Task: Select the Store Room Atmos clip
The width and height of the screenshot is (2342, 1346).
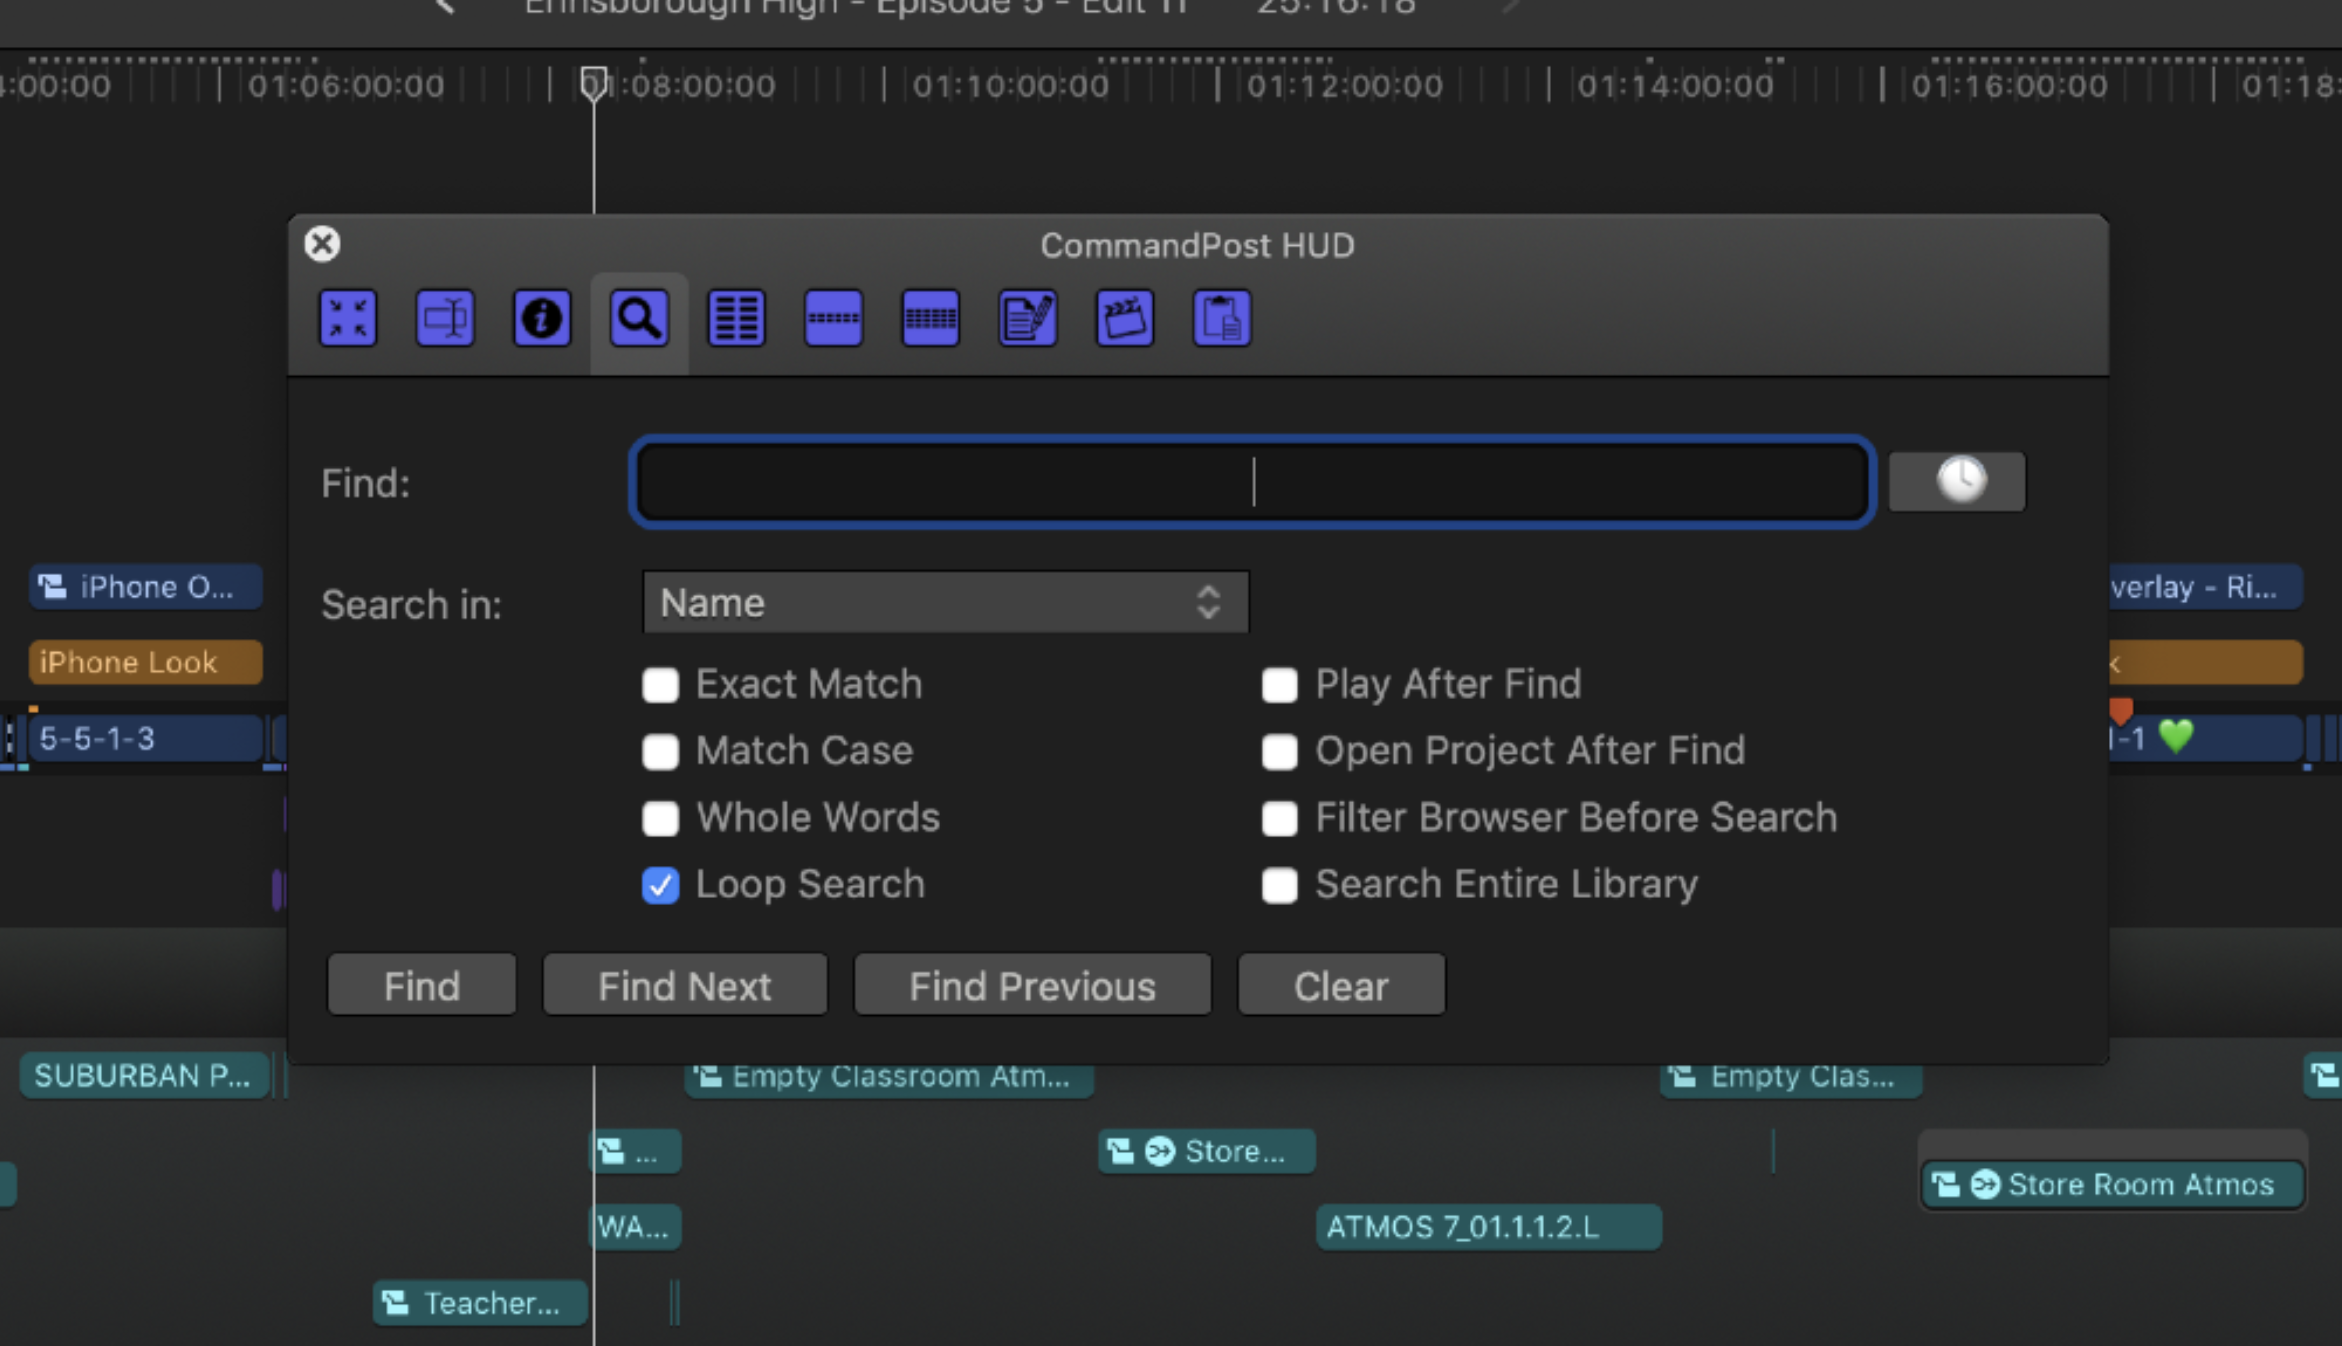Action: point(2112,1185)
